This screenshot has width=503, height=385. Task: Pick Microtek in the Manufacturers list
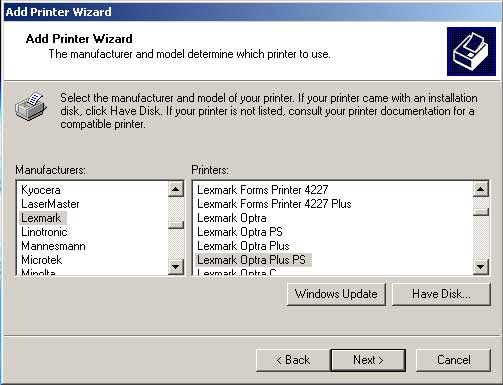(x=41, y=260)
